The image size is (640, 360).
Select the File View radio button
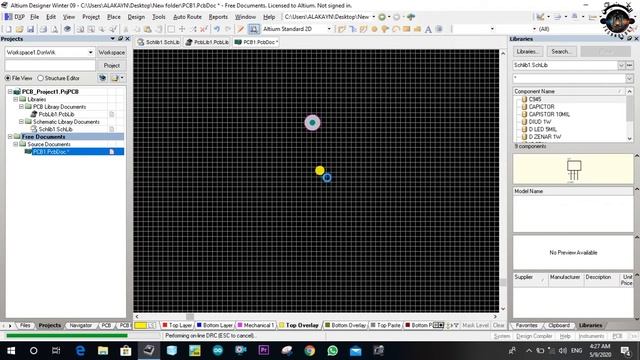[x=8, y=78]
